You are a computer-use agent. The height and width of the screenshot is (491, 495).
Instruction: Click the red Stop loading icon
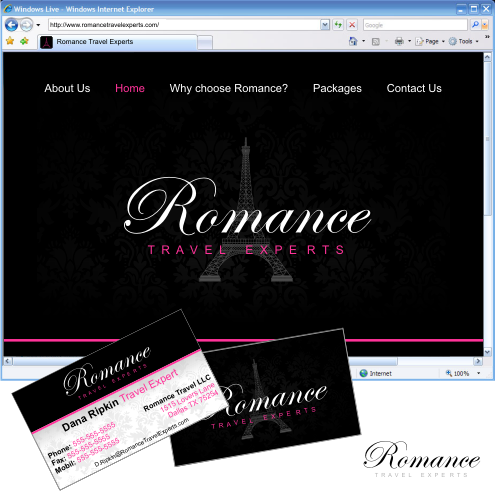[352, 25]
